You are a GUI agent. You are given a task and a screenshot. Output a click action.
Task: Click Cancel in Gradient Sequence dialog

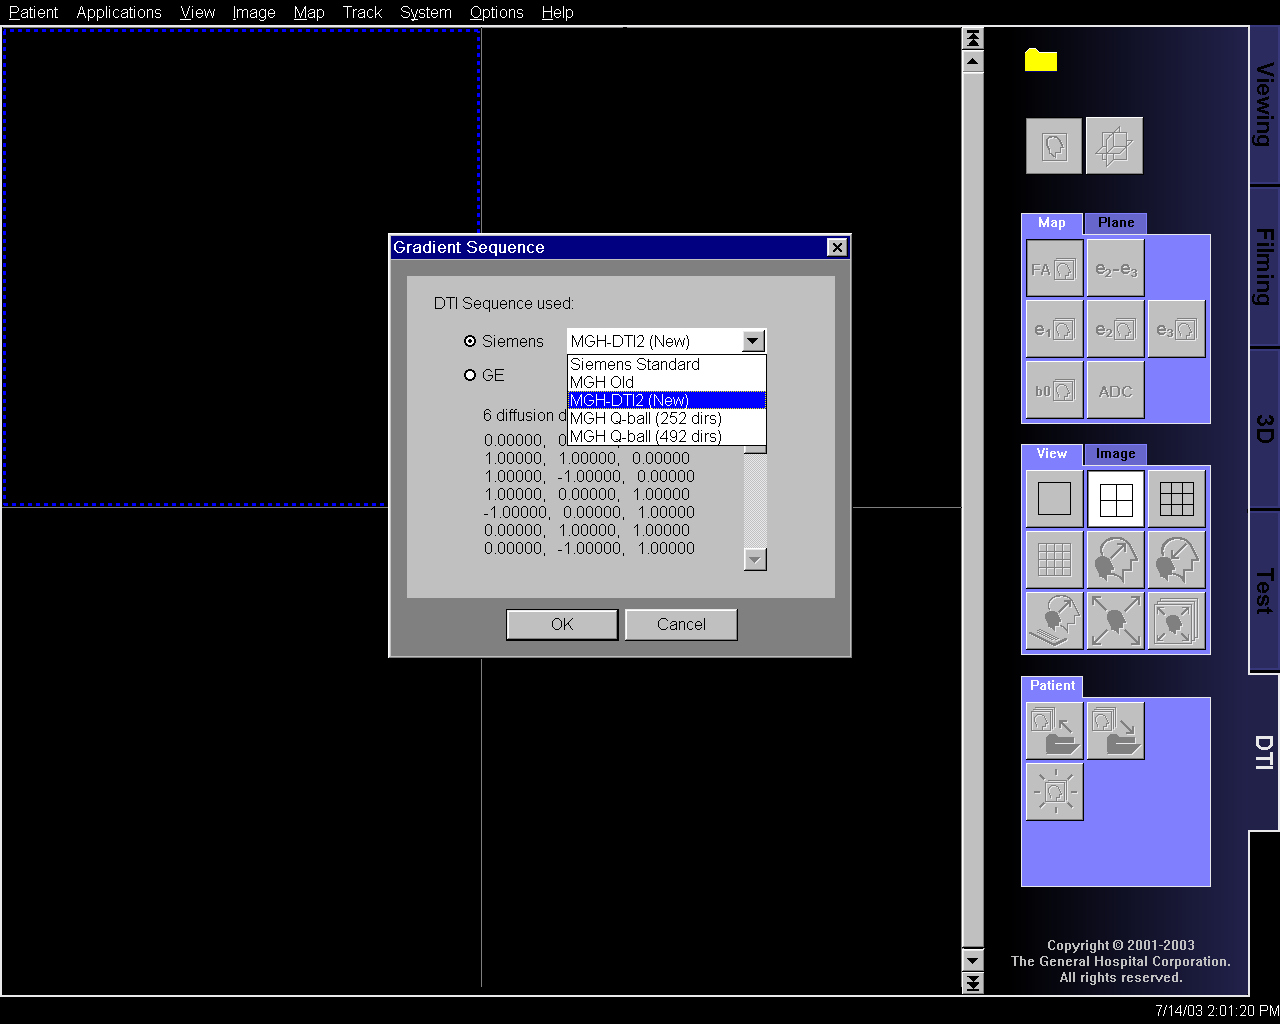[x=681, y=624]
